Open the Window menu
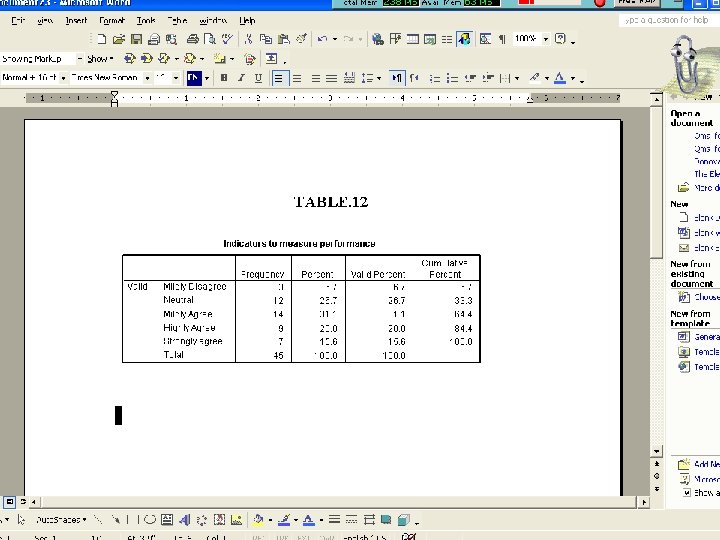Screen dimensions: 720x540 coord(213,20)
